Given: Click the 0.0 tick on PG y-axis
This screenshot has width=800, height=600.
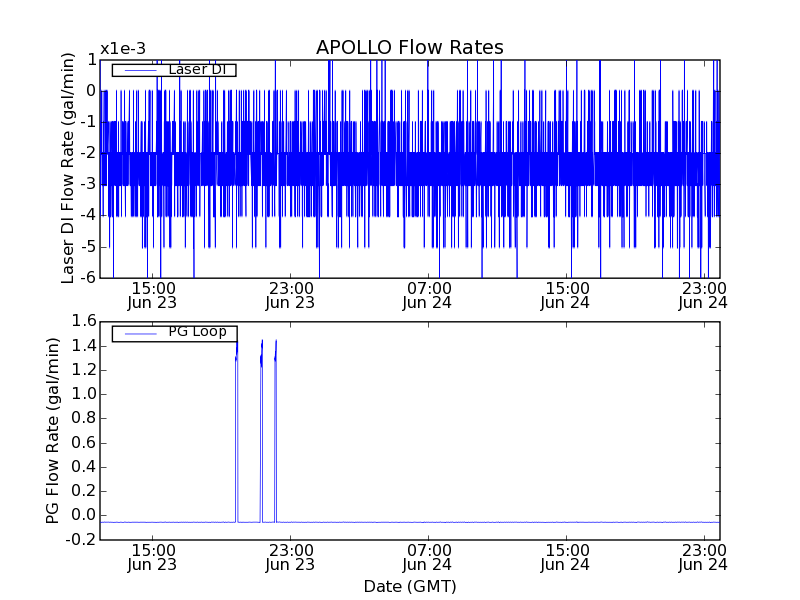Looking at the screenshot, I should (x=82, y=516).
